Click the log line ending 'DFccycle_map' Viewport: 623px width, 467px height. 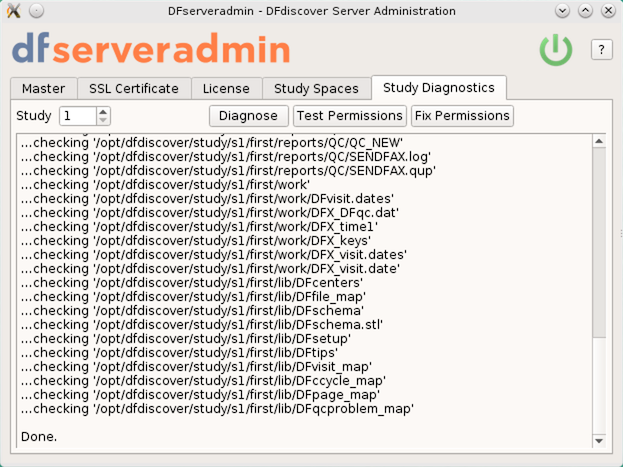pos(203,381)
